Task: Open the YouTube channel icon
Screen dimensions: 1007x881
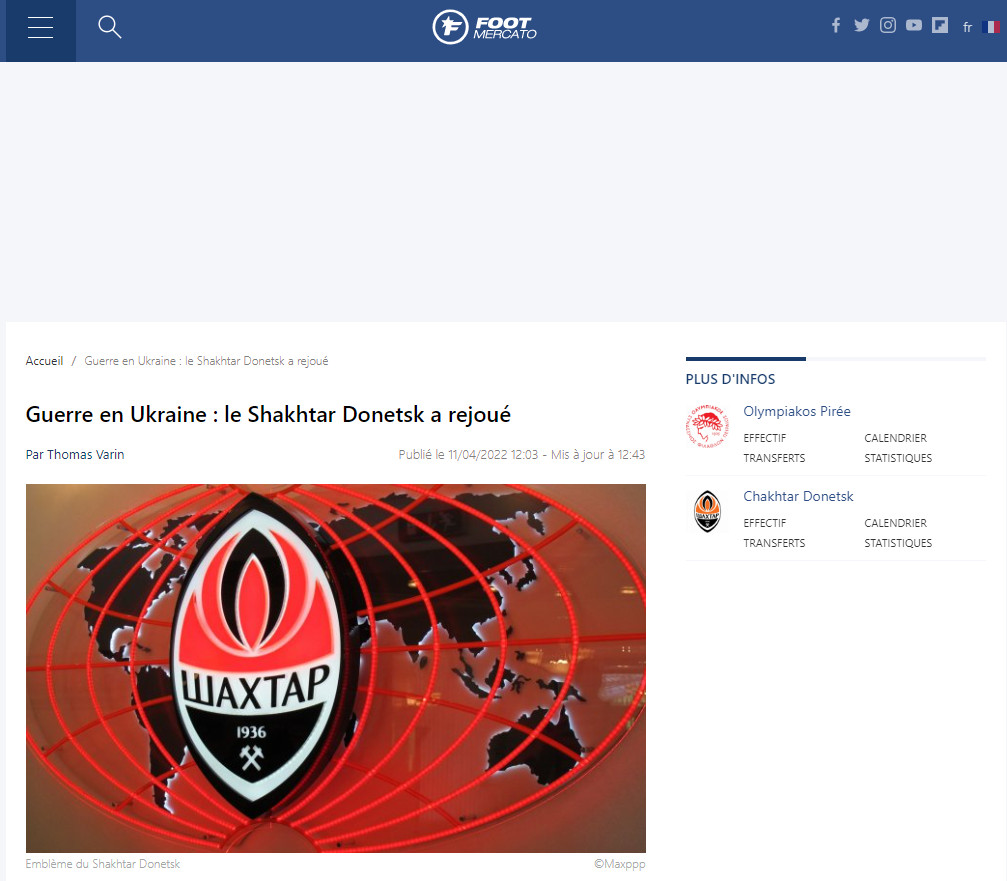Action: 914,26
